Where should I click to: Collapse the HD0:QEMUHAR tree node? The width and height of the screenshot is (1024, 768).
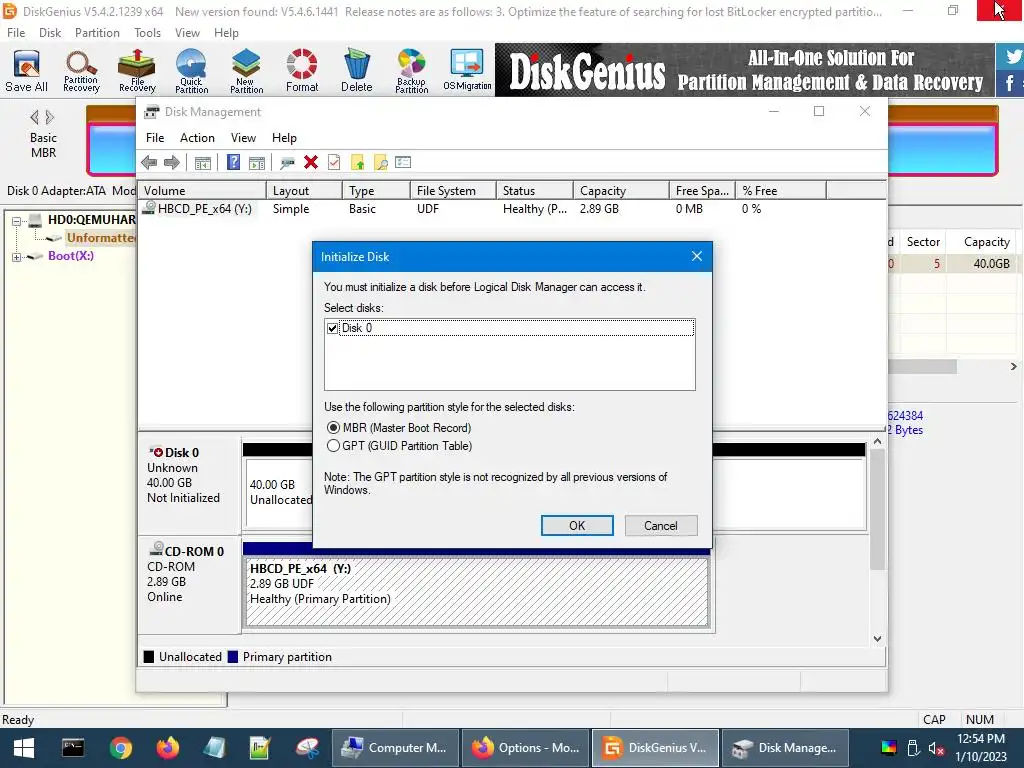[16, 221]
